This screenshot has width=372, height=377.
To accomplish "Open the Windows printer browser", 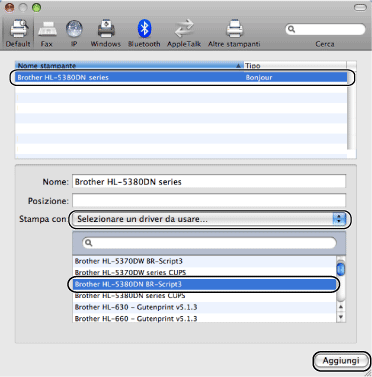I will point(106,33).
